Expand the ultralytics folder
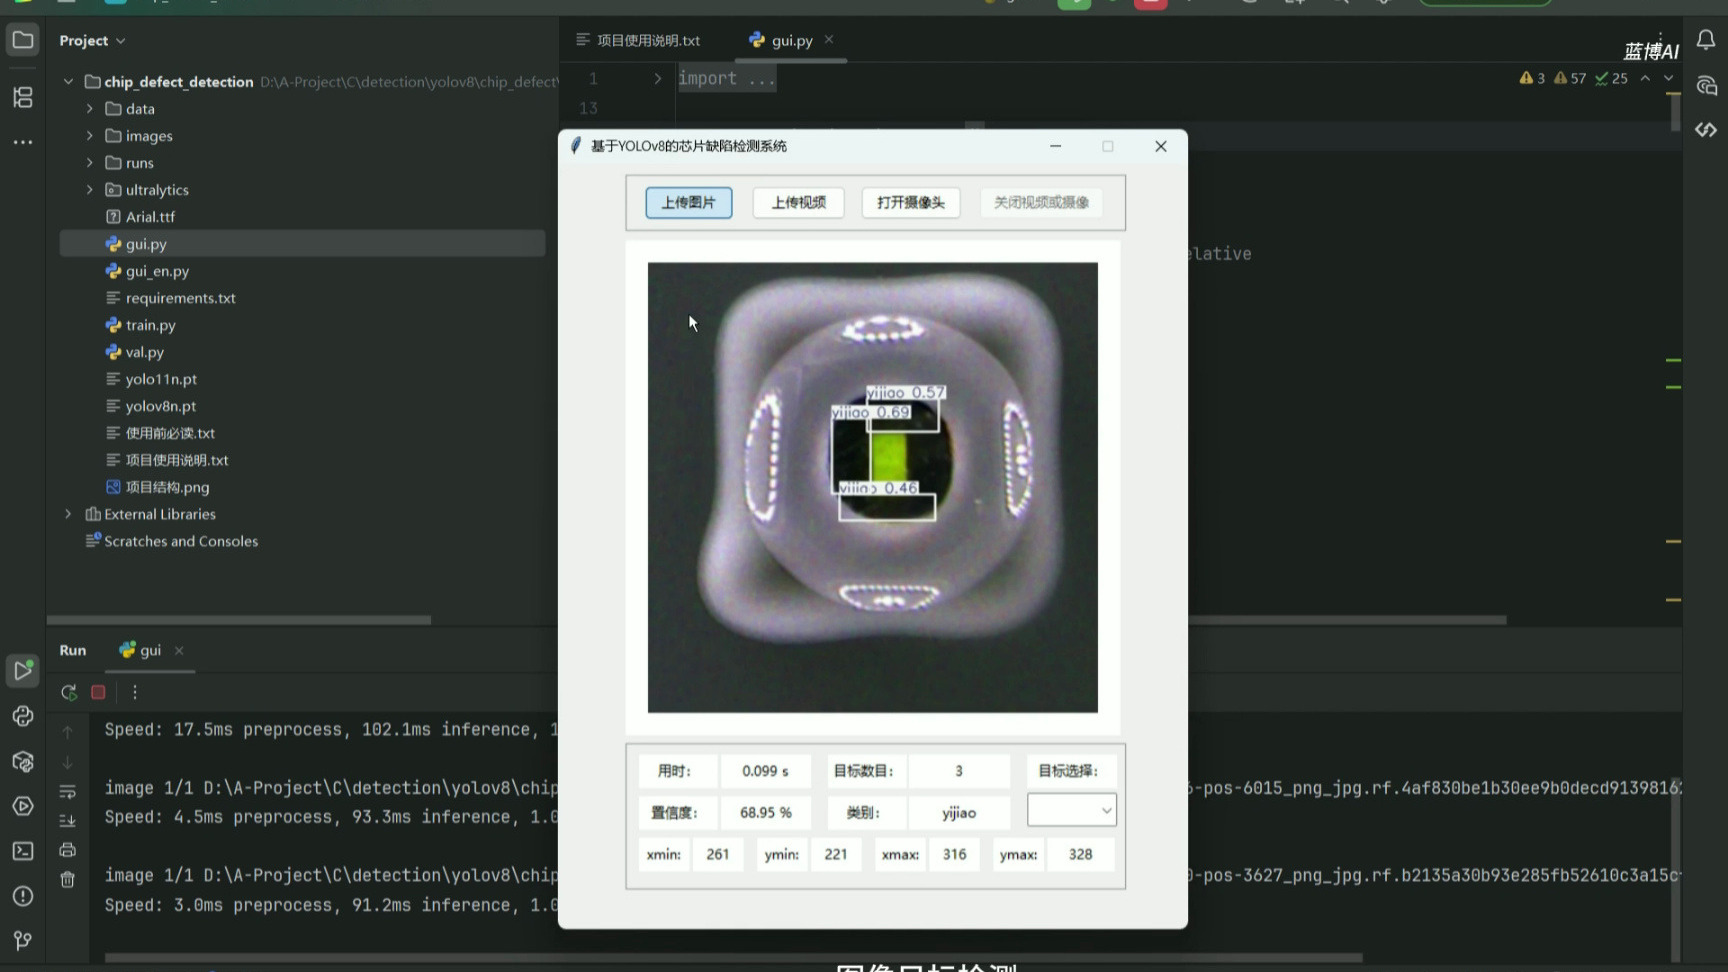Viewport: 1728px width, 972px height. point(89,190)
